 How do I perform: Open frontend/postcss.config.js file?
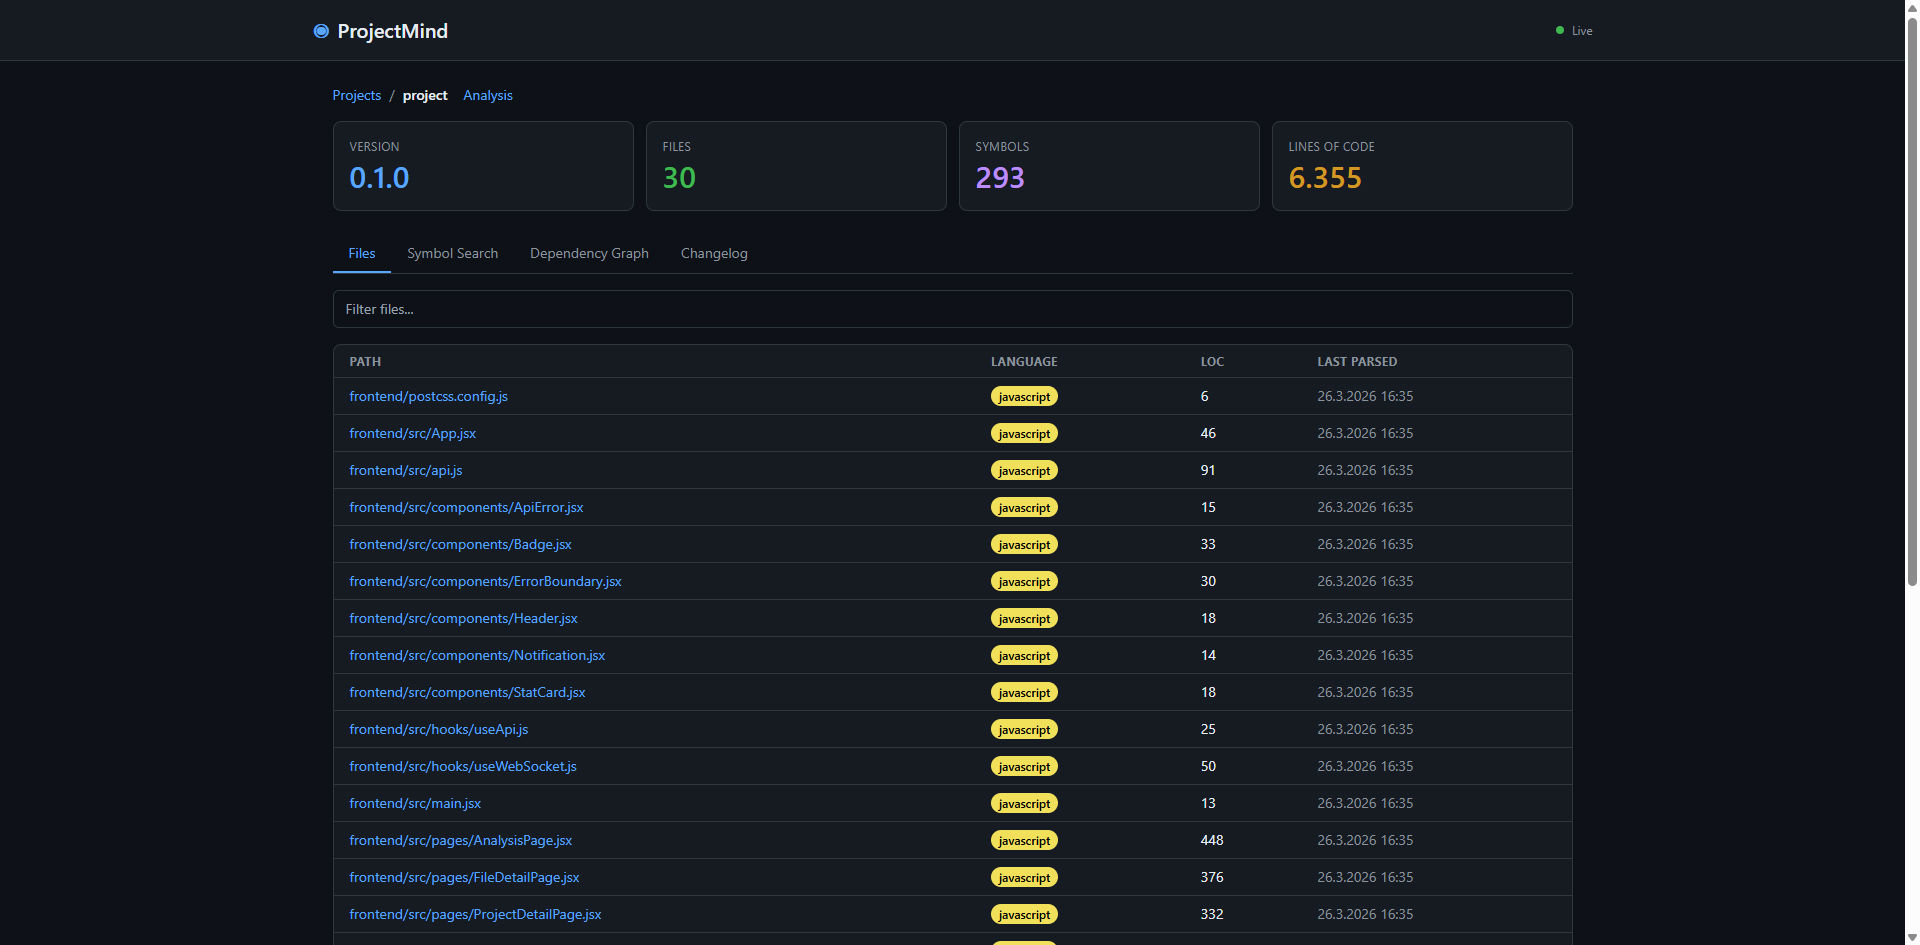(x=428, y=396)
